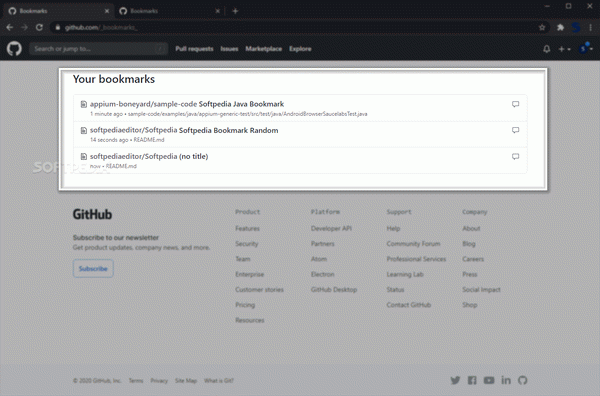This screenshot has height=396, width=600.
Task: Open Site Map link
Action: [186, 381]
